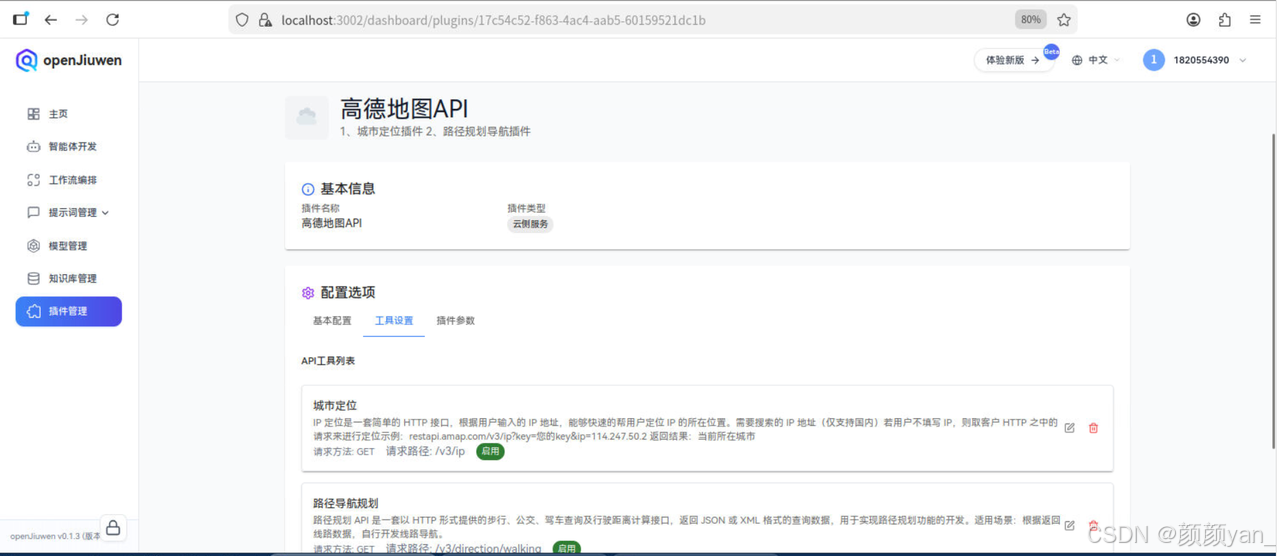This screenshot has height=556, width=1280.
Task: Click the site padlock icon in address bar
Action: 265,19
